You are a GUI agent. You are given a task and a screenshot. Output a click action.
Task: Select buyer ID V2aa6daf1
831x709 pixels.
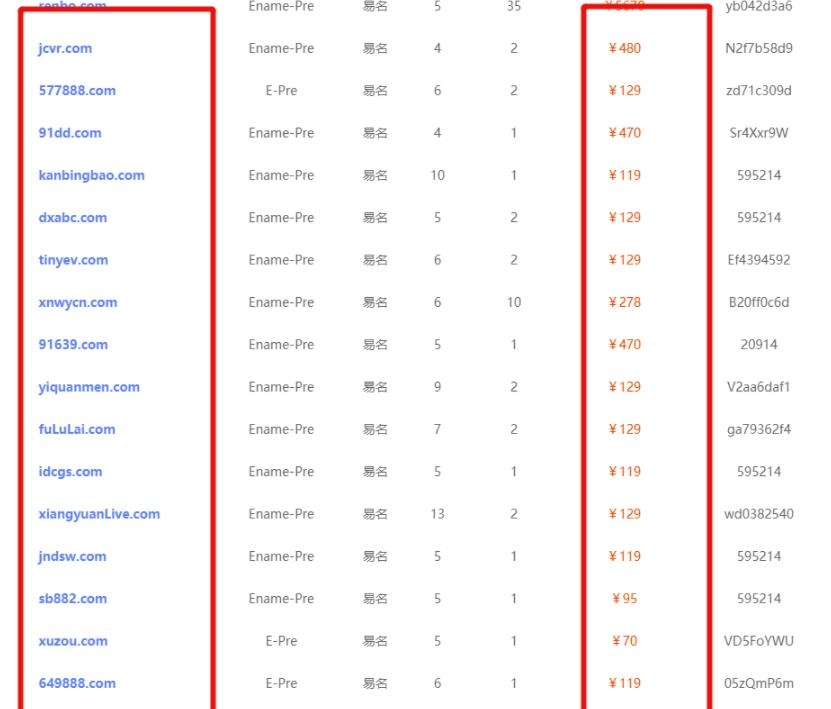click(759, 387)
